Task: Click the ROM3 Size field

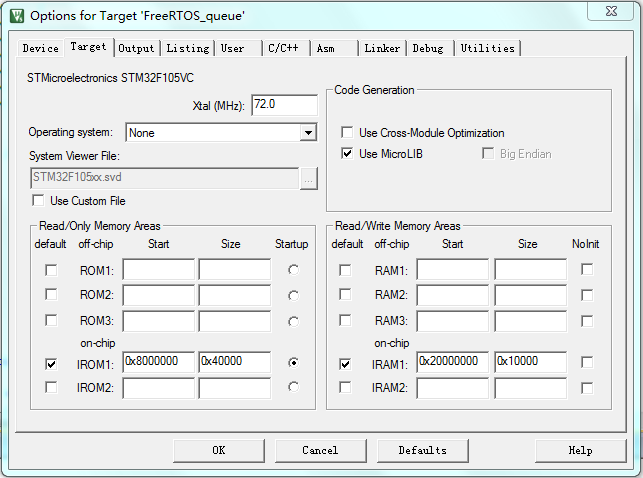Action: 235,321
